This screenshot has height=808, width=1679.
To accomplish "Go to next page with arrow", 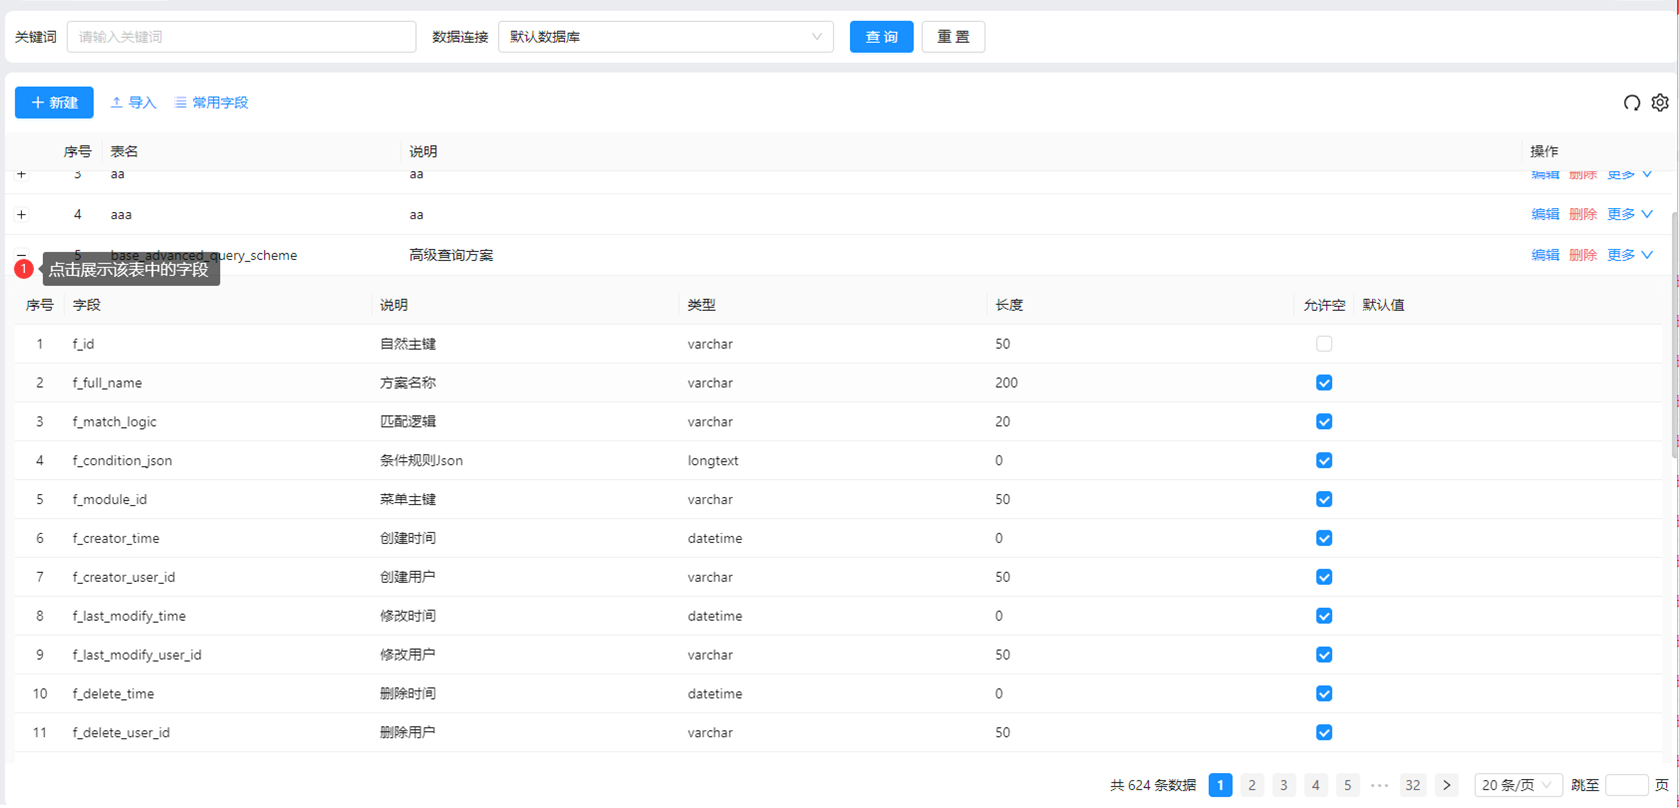I will coord(1446,785).
